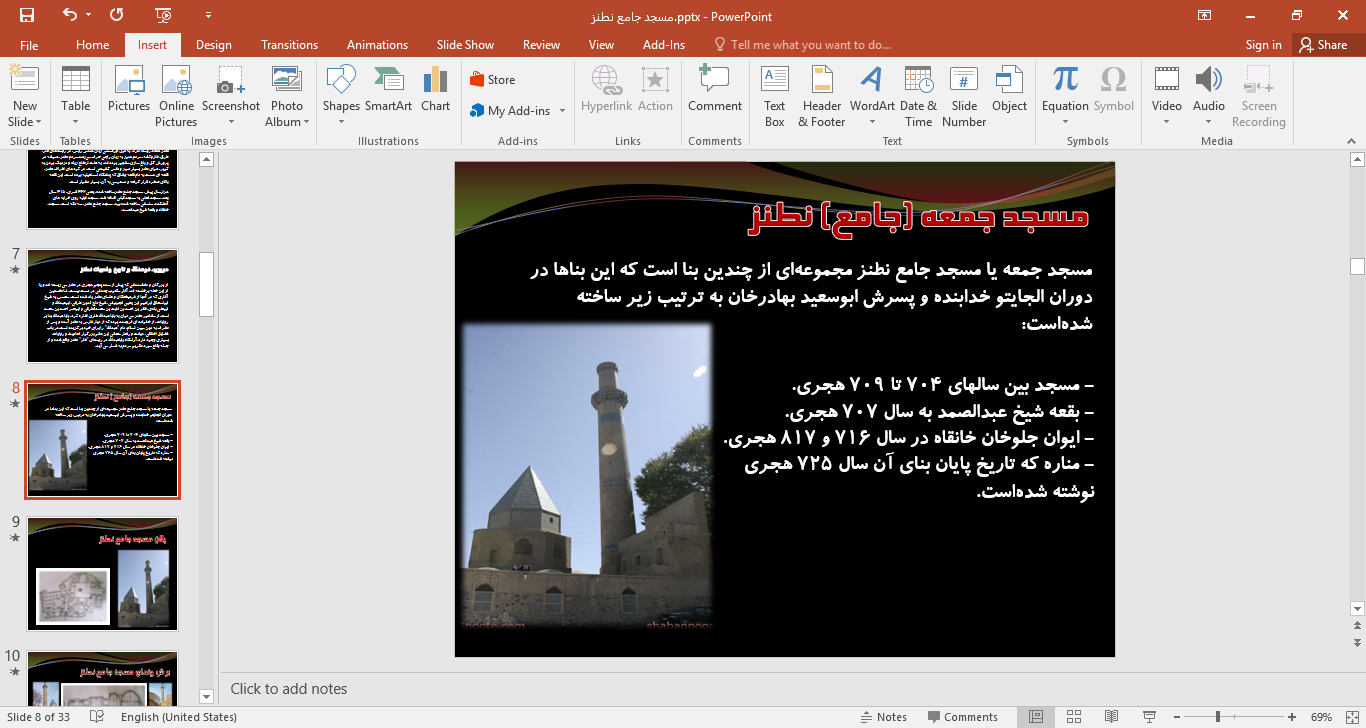This screenshot has height=728, width=1366.
Task: Click the Undo icon
Action: click(69, 15)
